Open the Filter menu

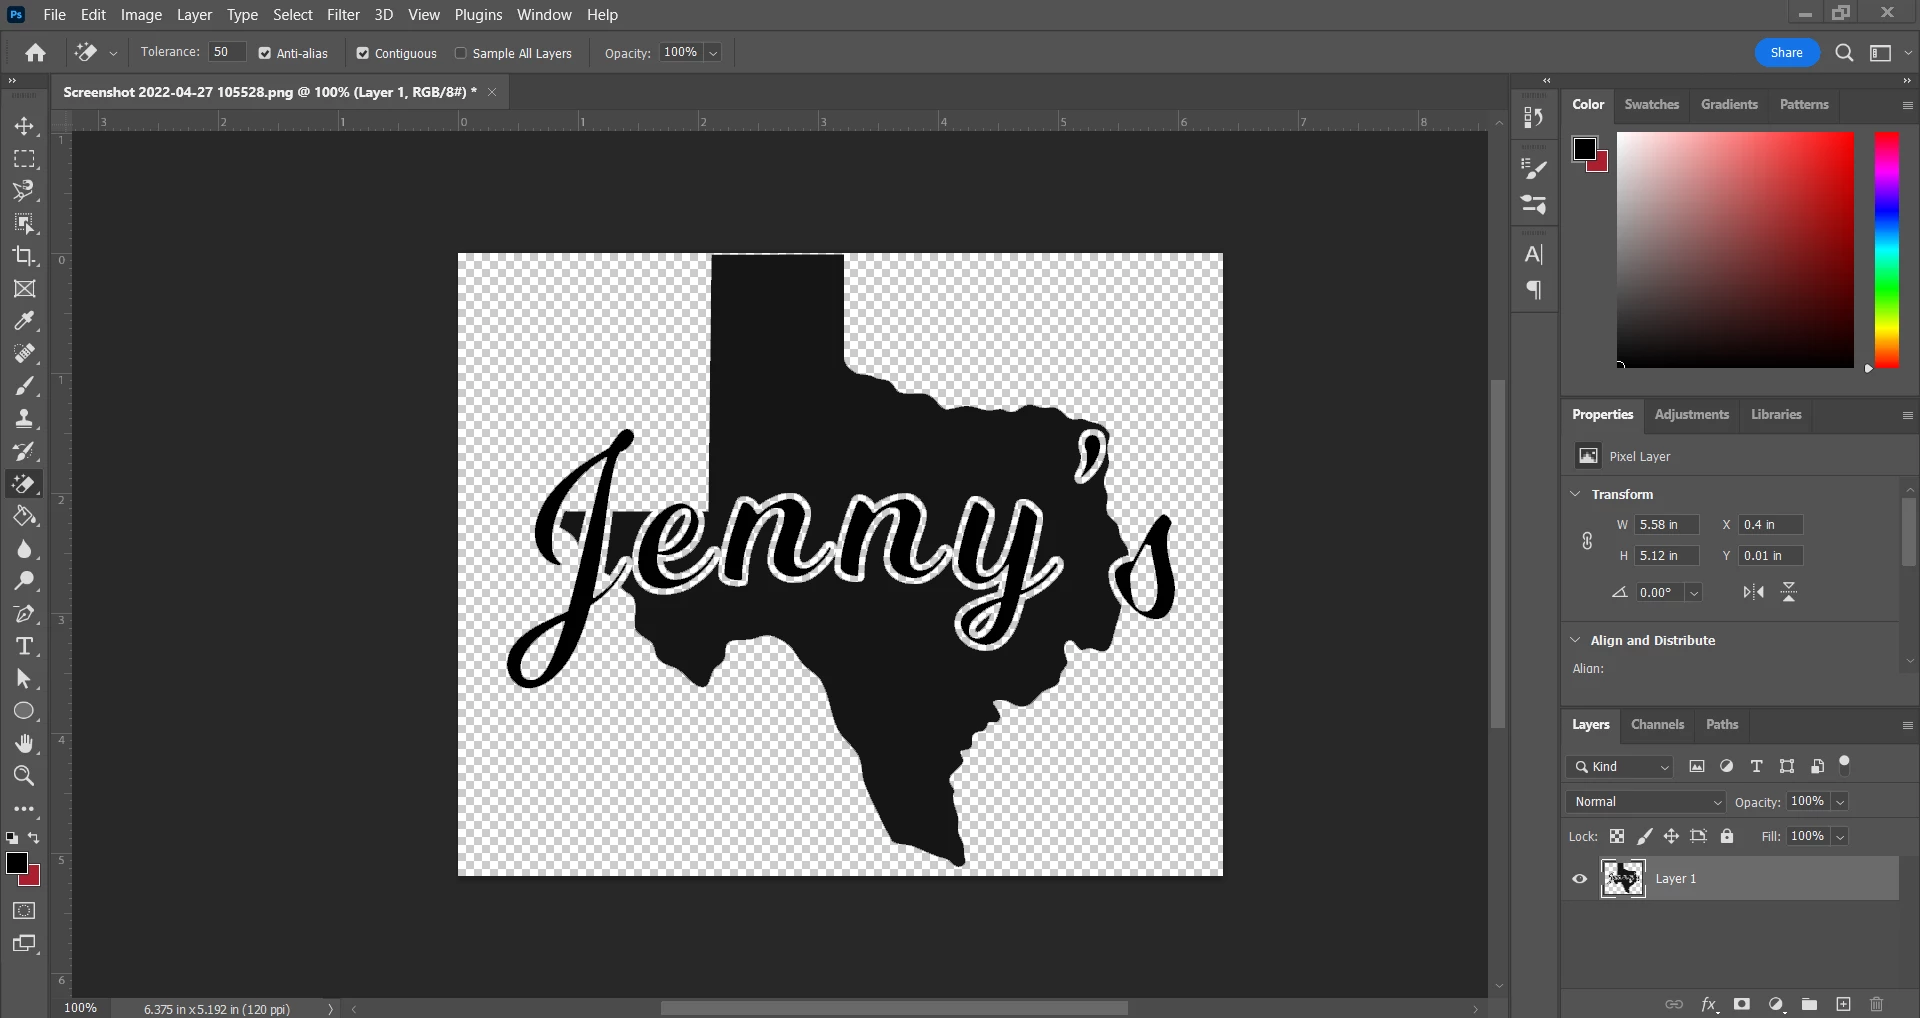click(x=343, y=14)
